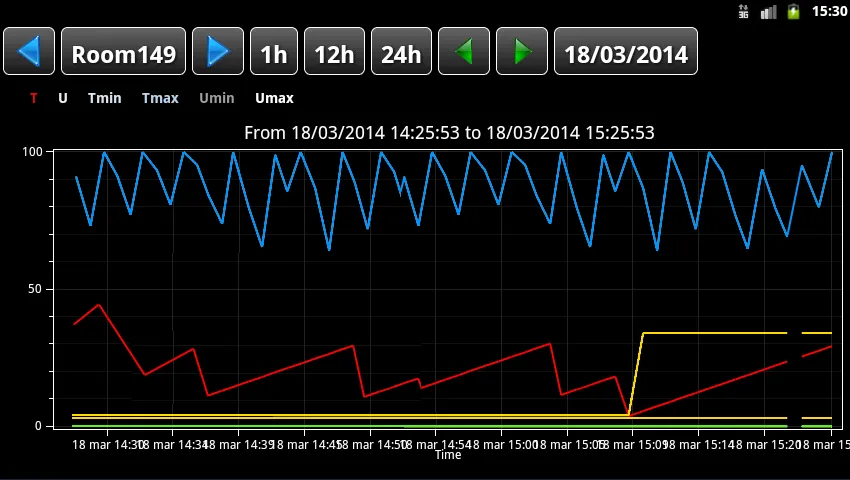Screen dimensions: 850x480
Task: Tap the 3G data status icon
Action: click(743, 11)
